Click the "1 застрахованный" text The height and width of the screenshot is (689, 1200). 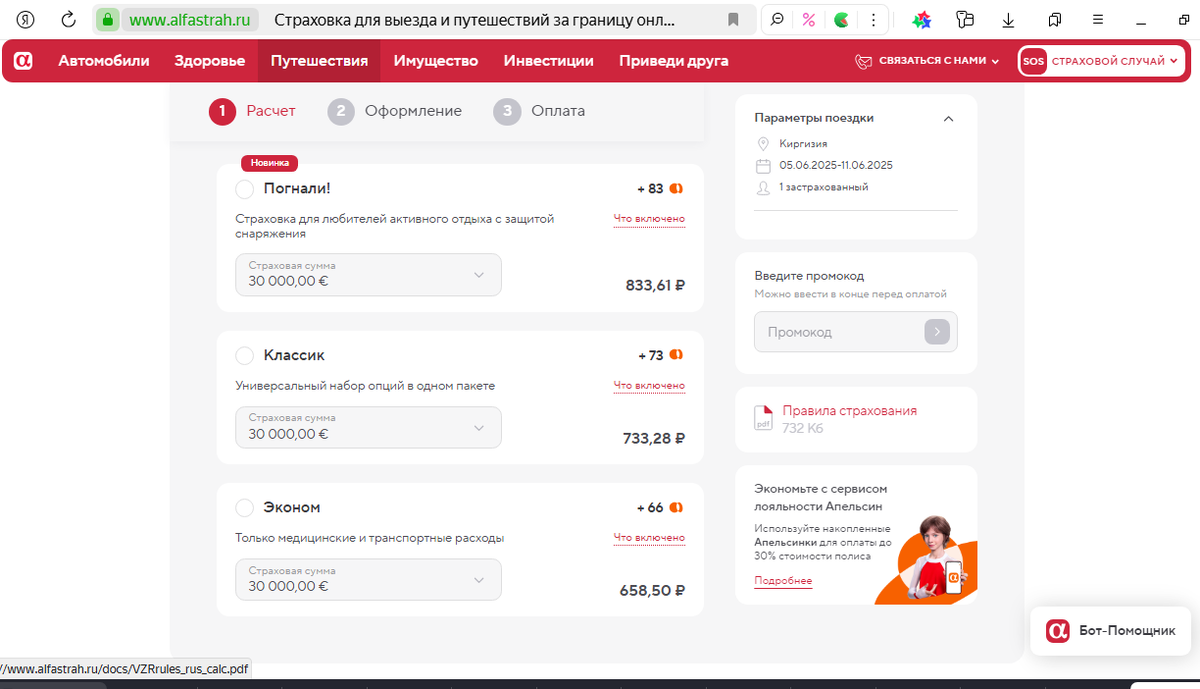[x=823, y=187]
